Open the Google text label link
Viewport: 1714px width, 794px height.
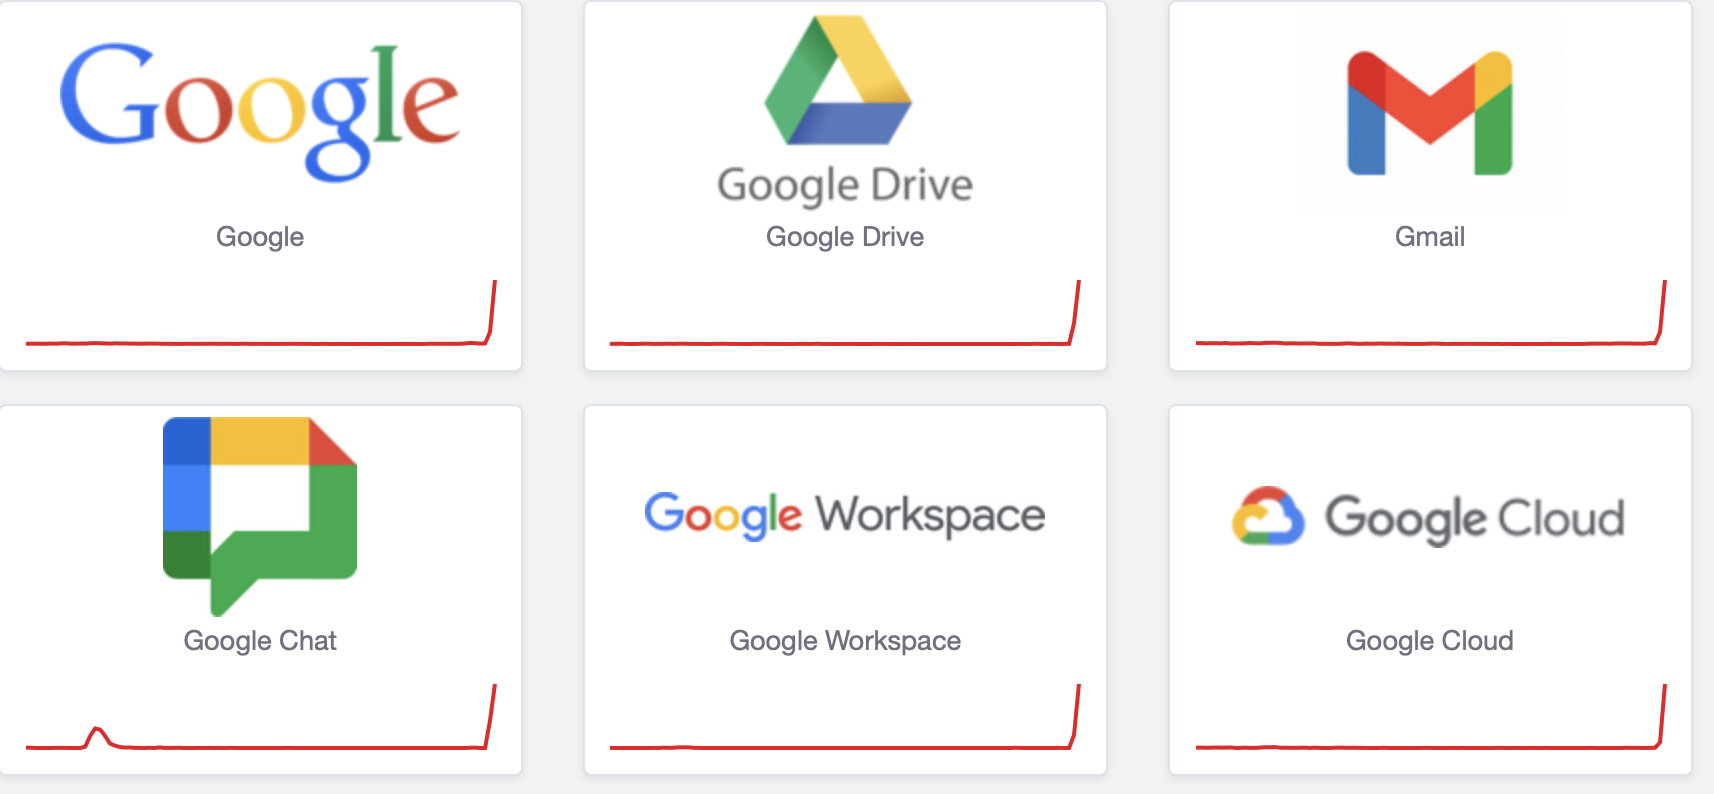click(x=260, y=237)
